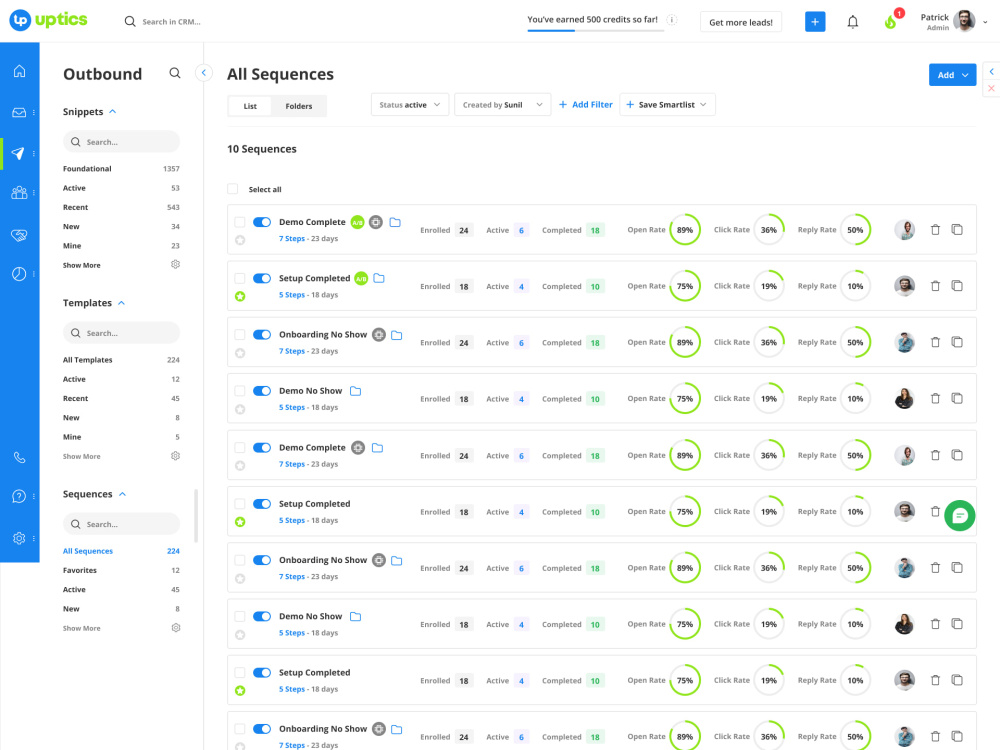Delete the first Demo Complete sequence

(935, 230)
